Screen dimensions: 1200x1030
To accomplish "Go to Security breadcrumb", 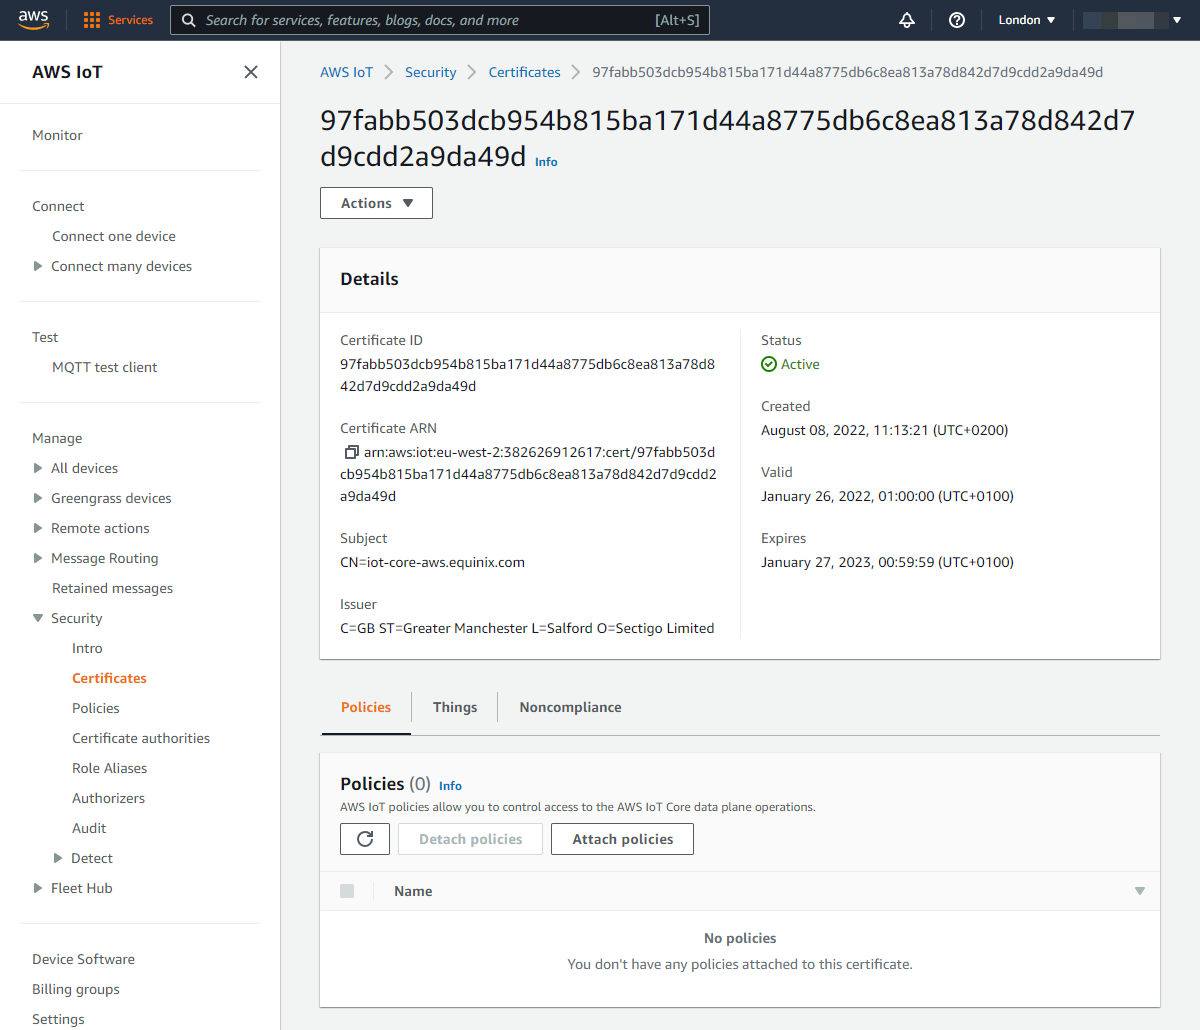I will (x=430, y=72).
